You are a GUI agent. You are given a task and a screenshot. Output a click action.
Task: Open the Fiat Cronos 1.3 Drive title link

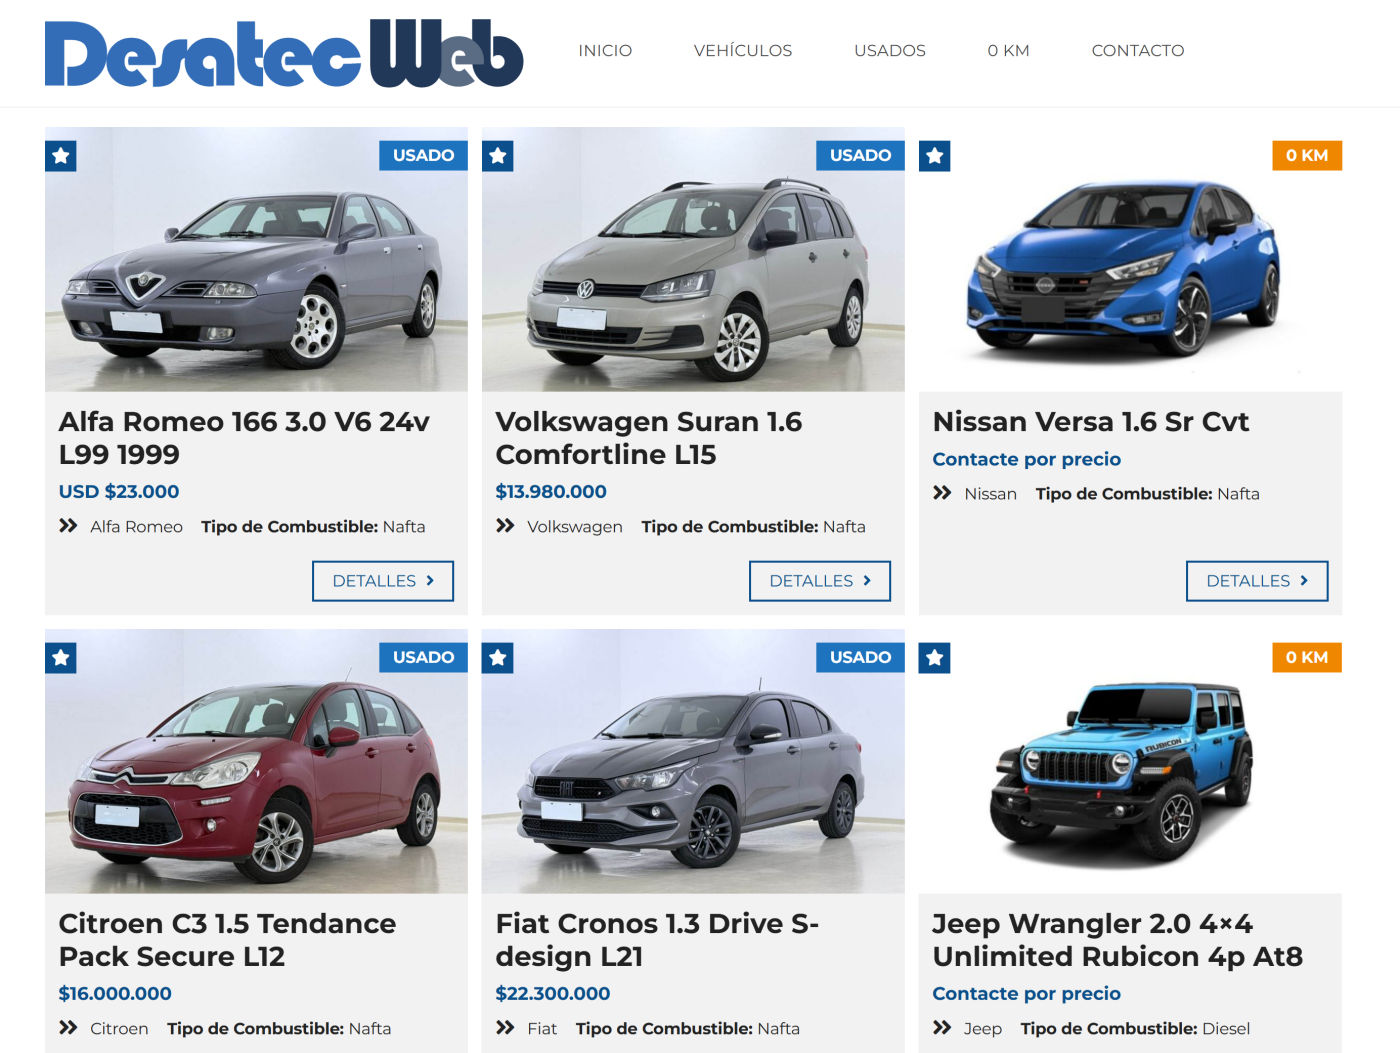pos(657,940)
